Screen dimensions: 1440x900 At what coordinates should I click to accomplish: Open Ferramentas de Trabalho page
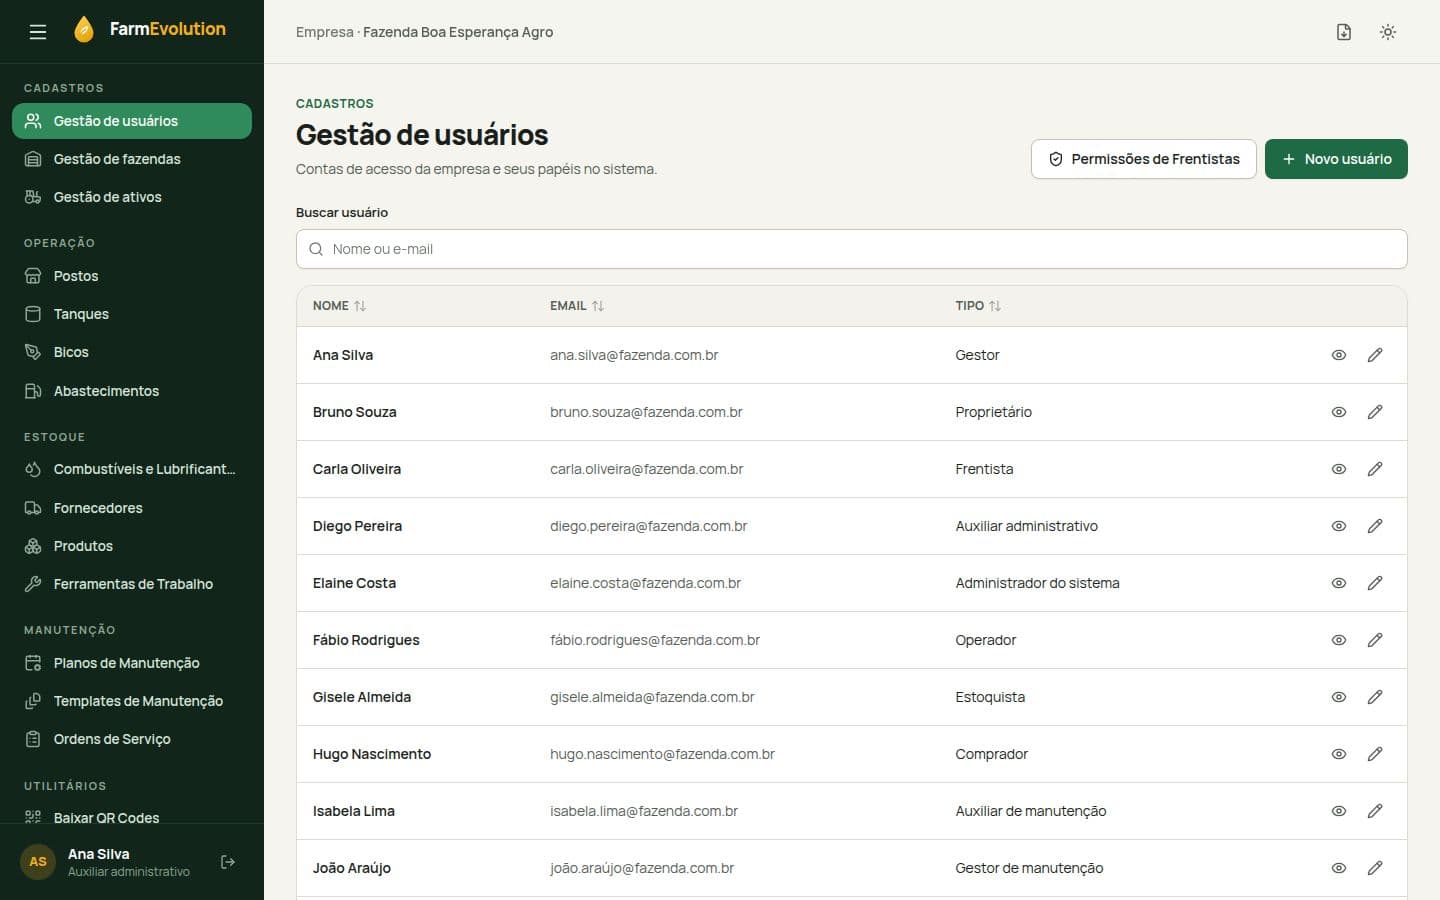(x=132, y=584)
